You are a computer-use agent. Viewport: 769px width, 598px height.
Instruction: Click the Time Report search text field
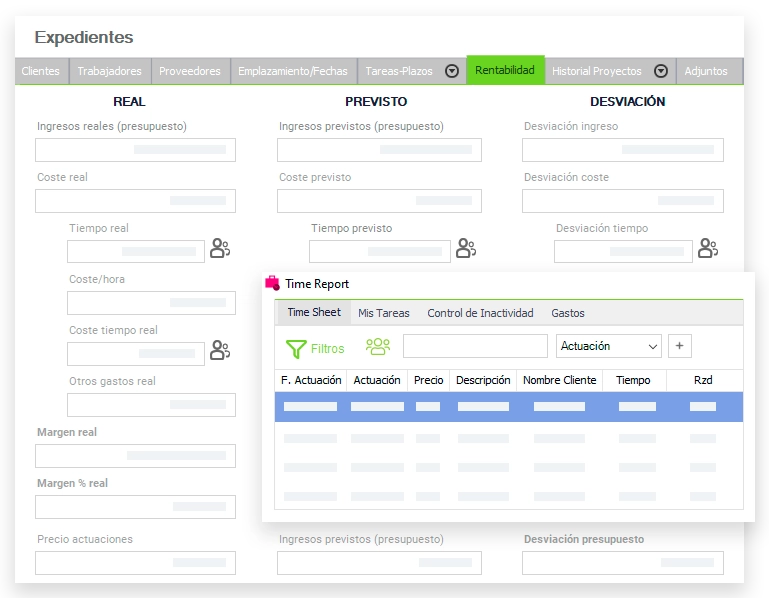[475, 346]
